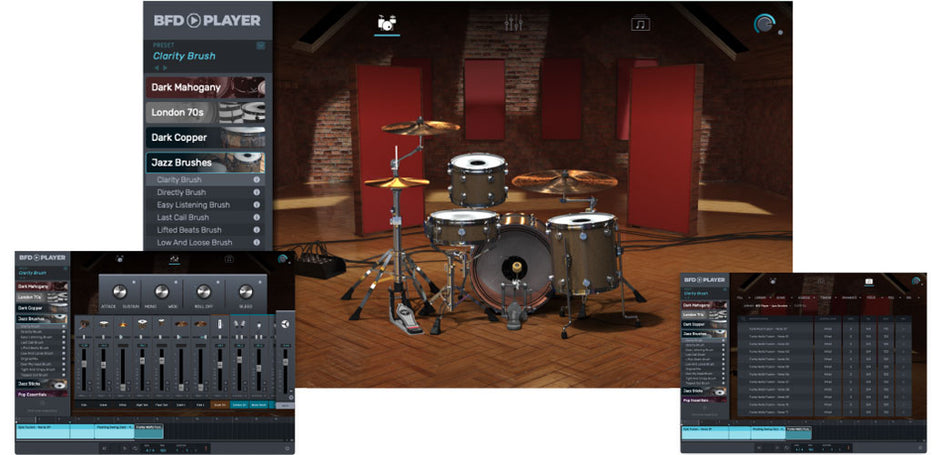Click the Kick channel fader in mixer window

pyautogui.click(x=84, y=363)
